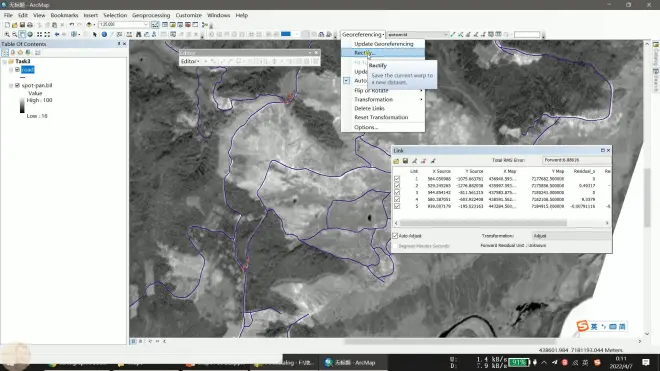Open the Editor Toolbar button

pos(155,25)
